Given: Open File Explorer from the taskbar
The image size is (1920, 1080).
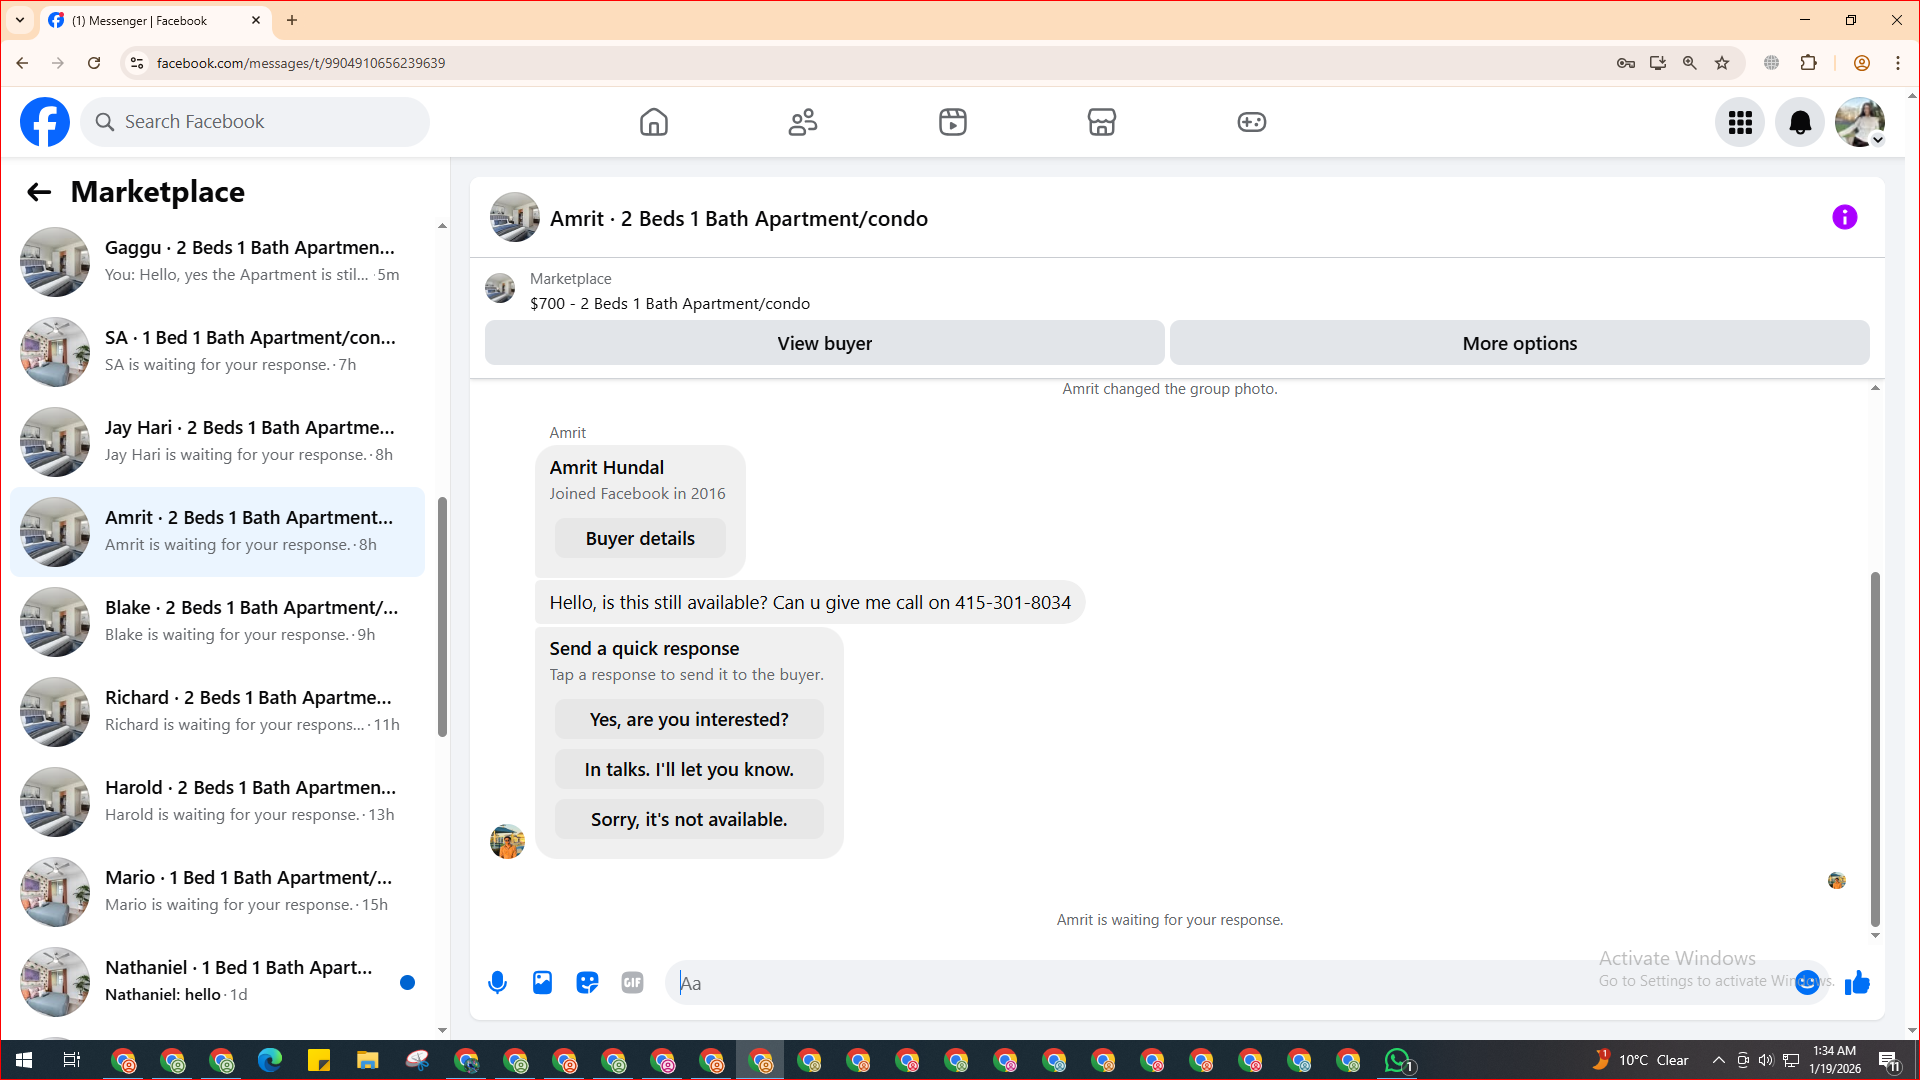Looking at the screenshot, I should tap(368, 1060).
